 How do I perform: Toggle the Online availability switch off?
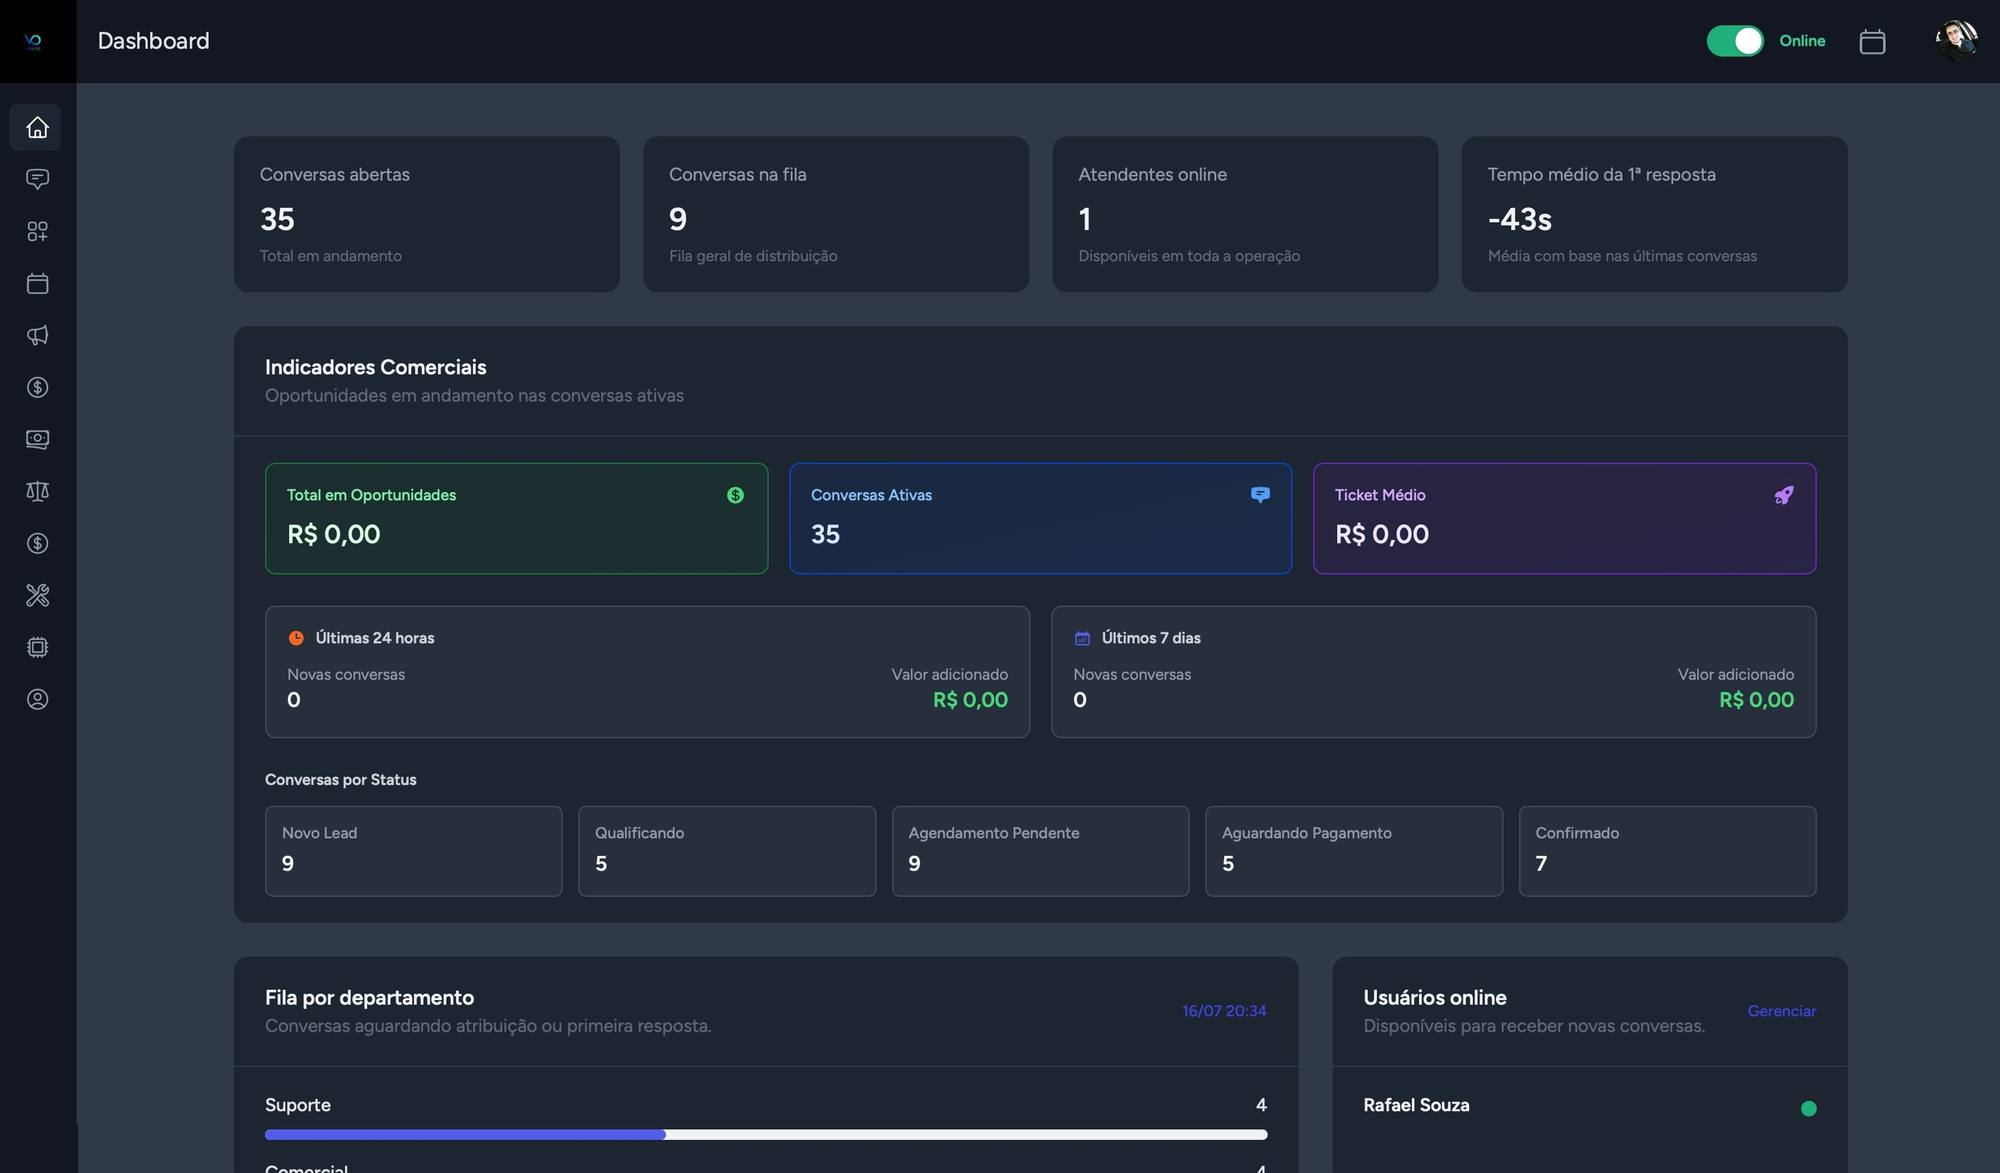pos(1735,41)
